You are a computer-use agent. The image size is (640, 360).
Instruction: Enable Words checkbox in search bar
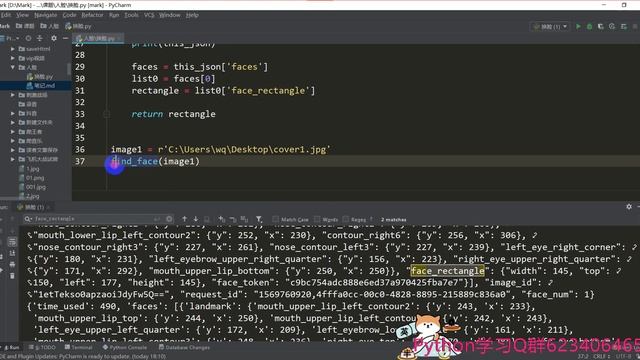point(317,220)
